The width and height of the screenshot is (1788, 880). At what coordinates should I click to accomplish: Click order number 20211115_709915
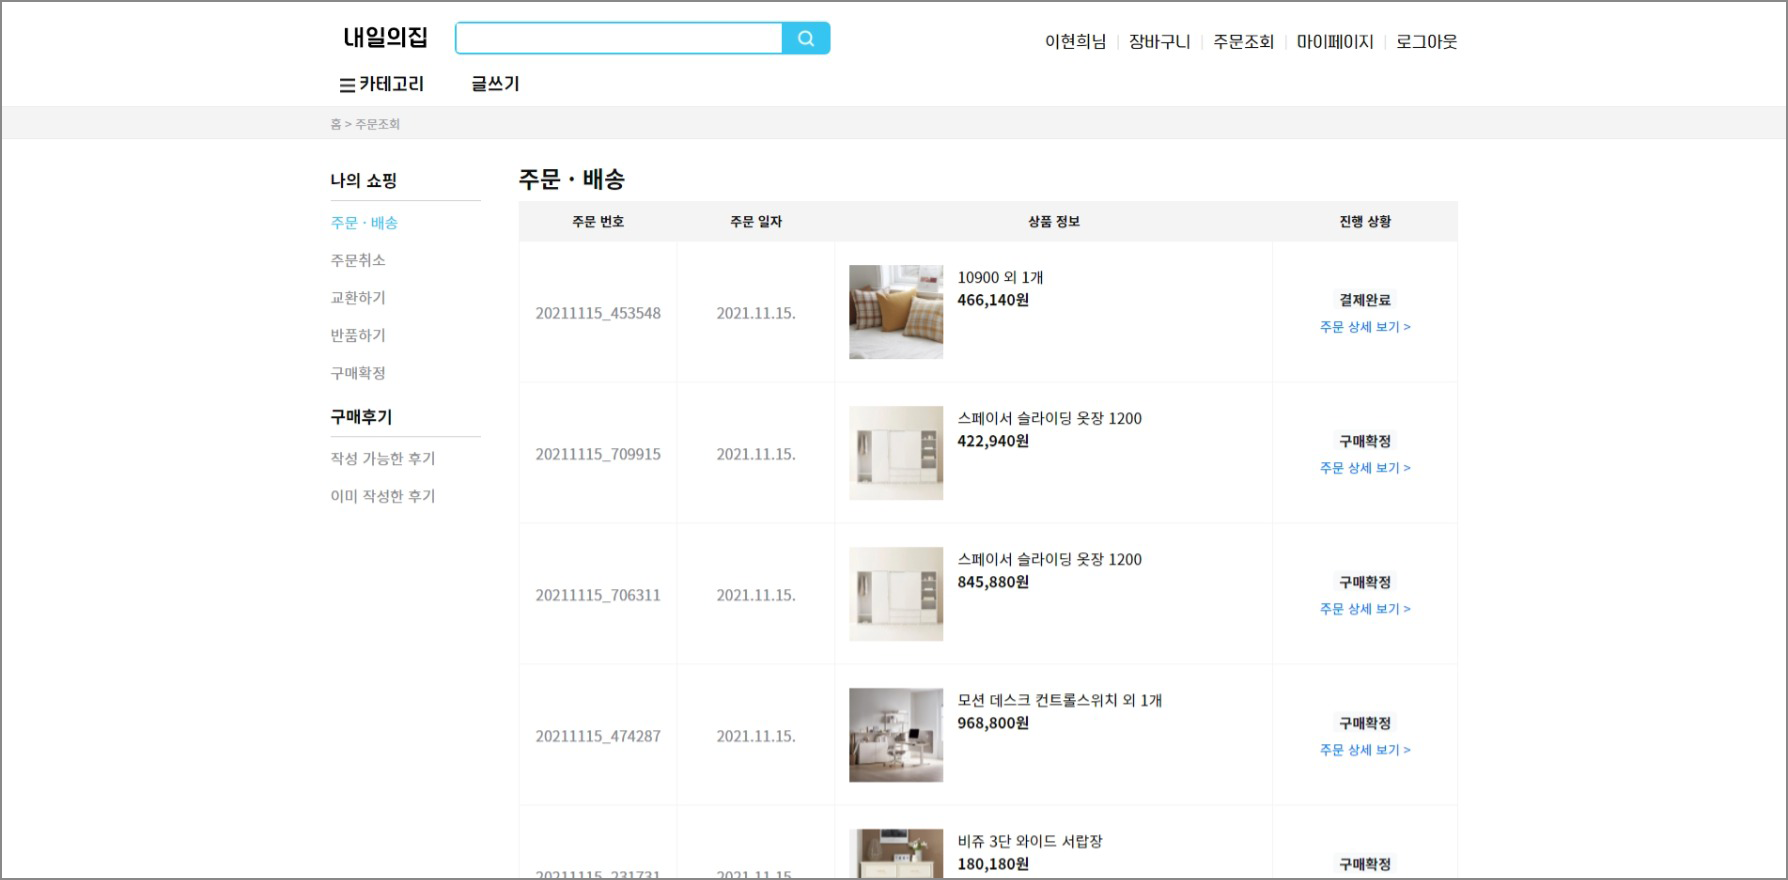click(x=598, y=454)
